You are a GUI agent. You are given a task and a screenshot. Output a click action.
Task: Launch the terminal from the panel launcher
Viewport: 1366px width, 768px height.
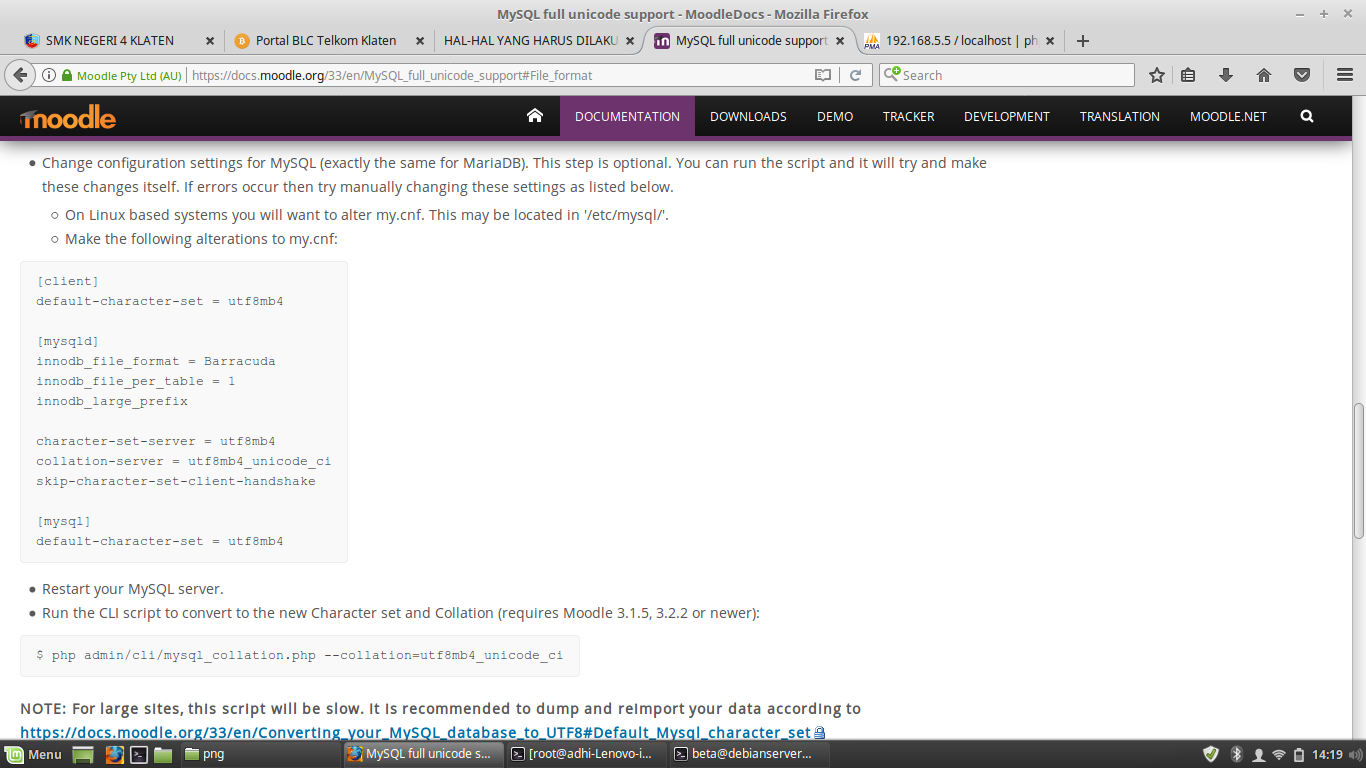(x=140, y=754)
